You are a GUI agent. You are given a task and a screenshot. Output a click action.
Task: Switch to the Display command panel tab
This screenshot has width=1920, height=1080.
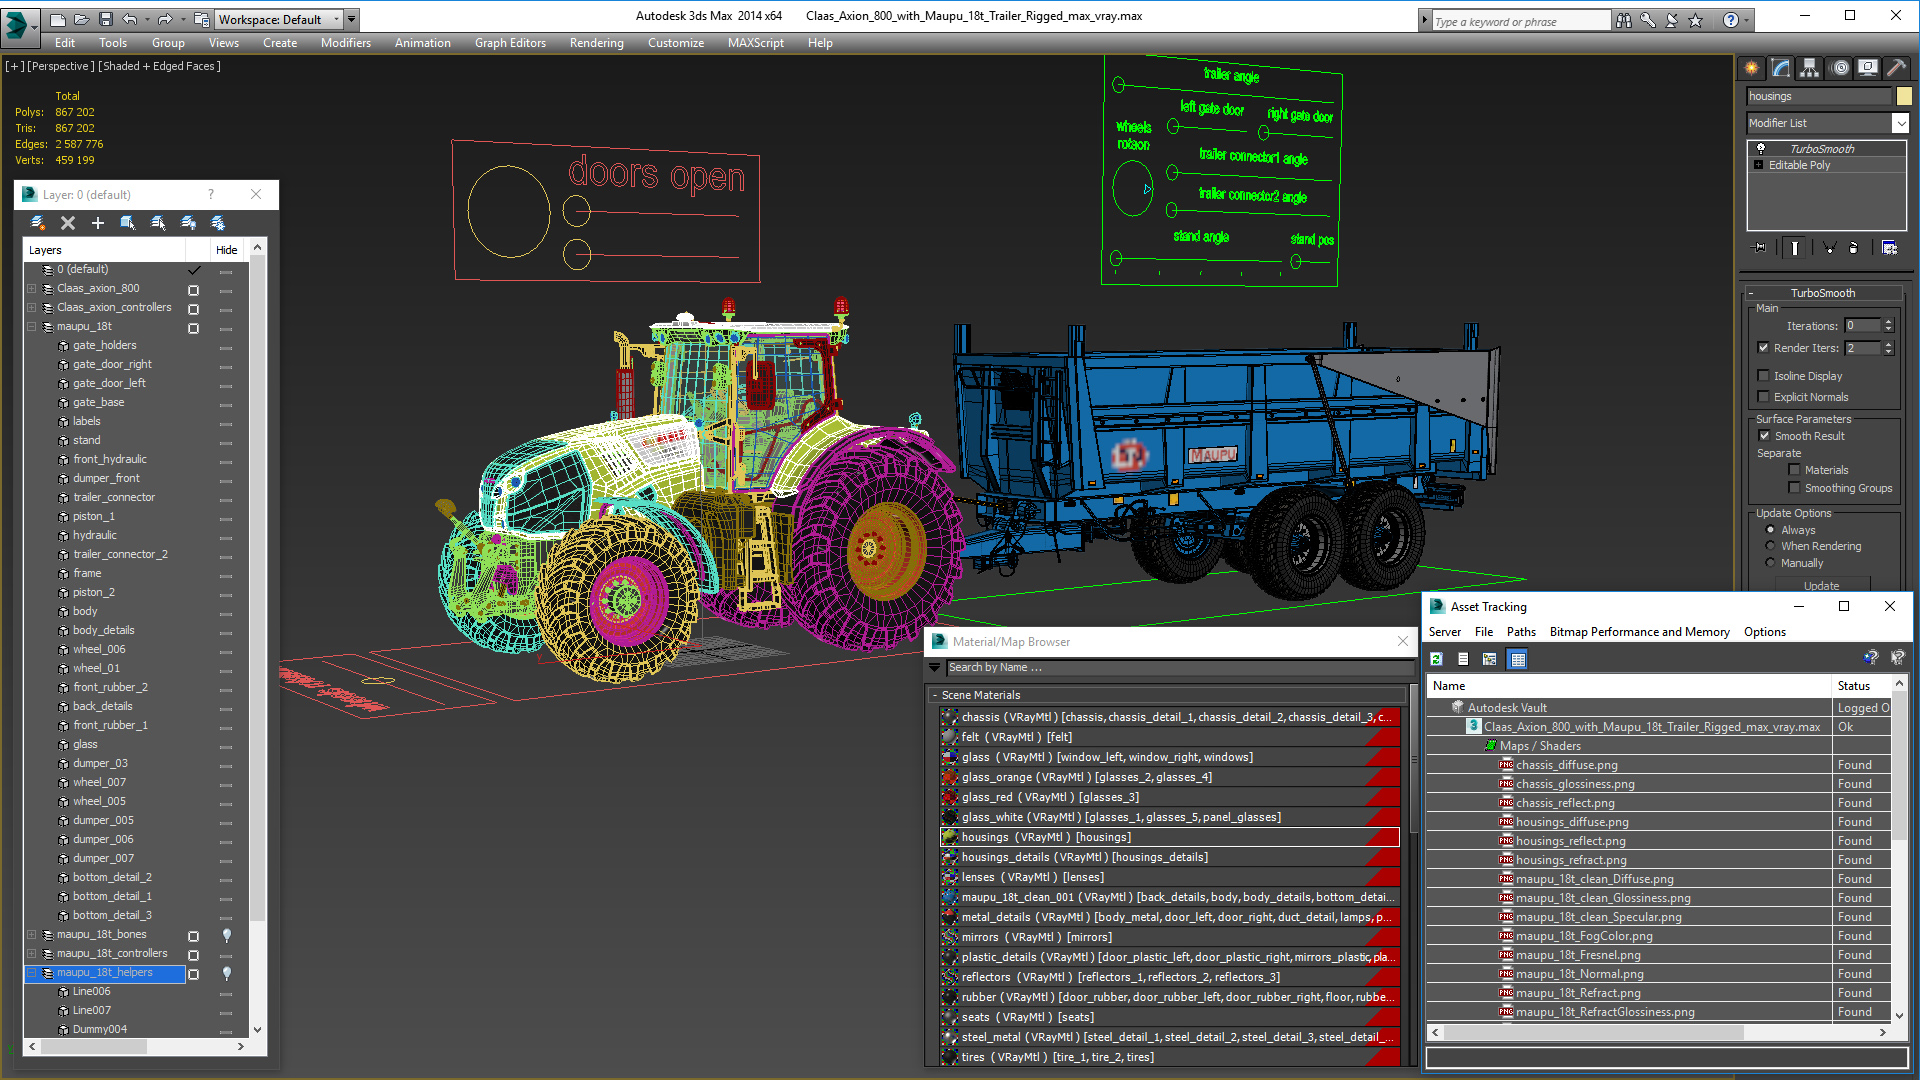(x=1868, y=68)
